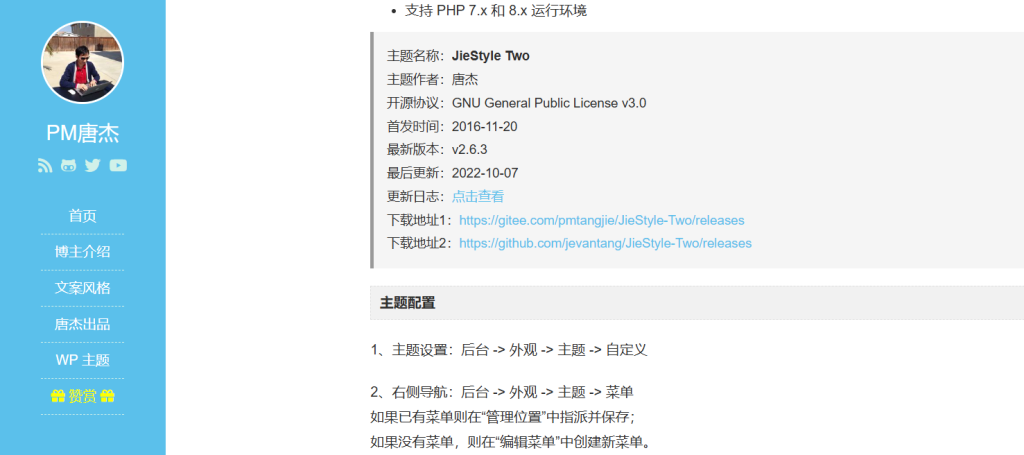Click the 主题配置 section heading
The width and height of the screenshot is (1024, 455).
[407, 303]
